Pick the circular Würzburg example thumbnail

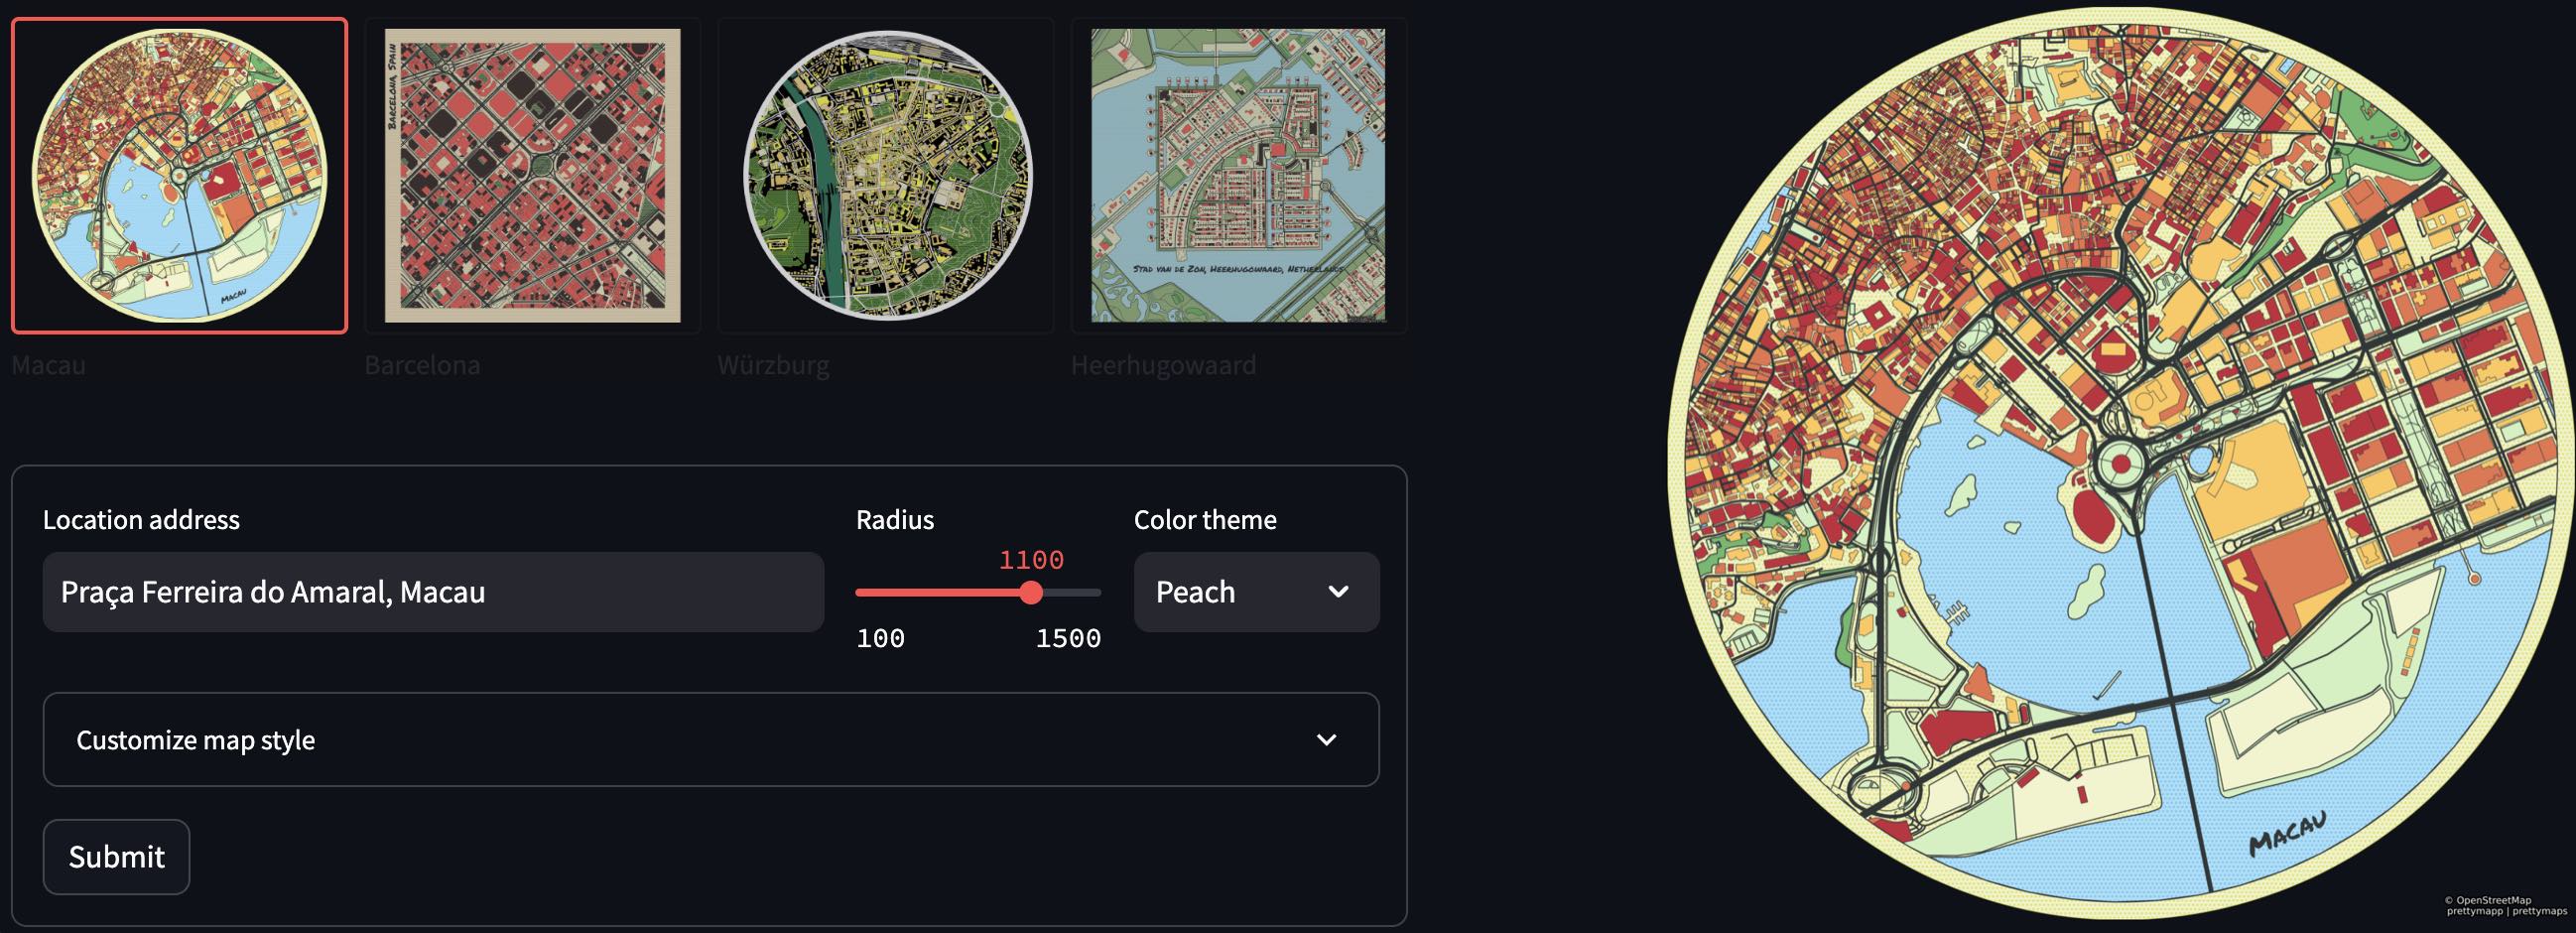pos(886,175)
